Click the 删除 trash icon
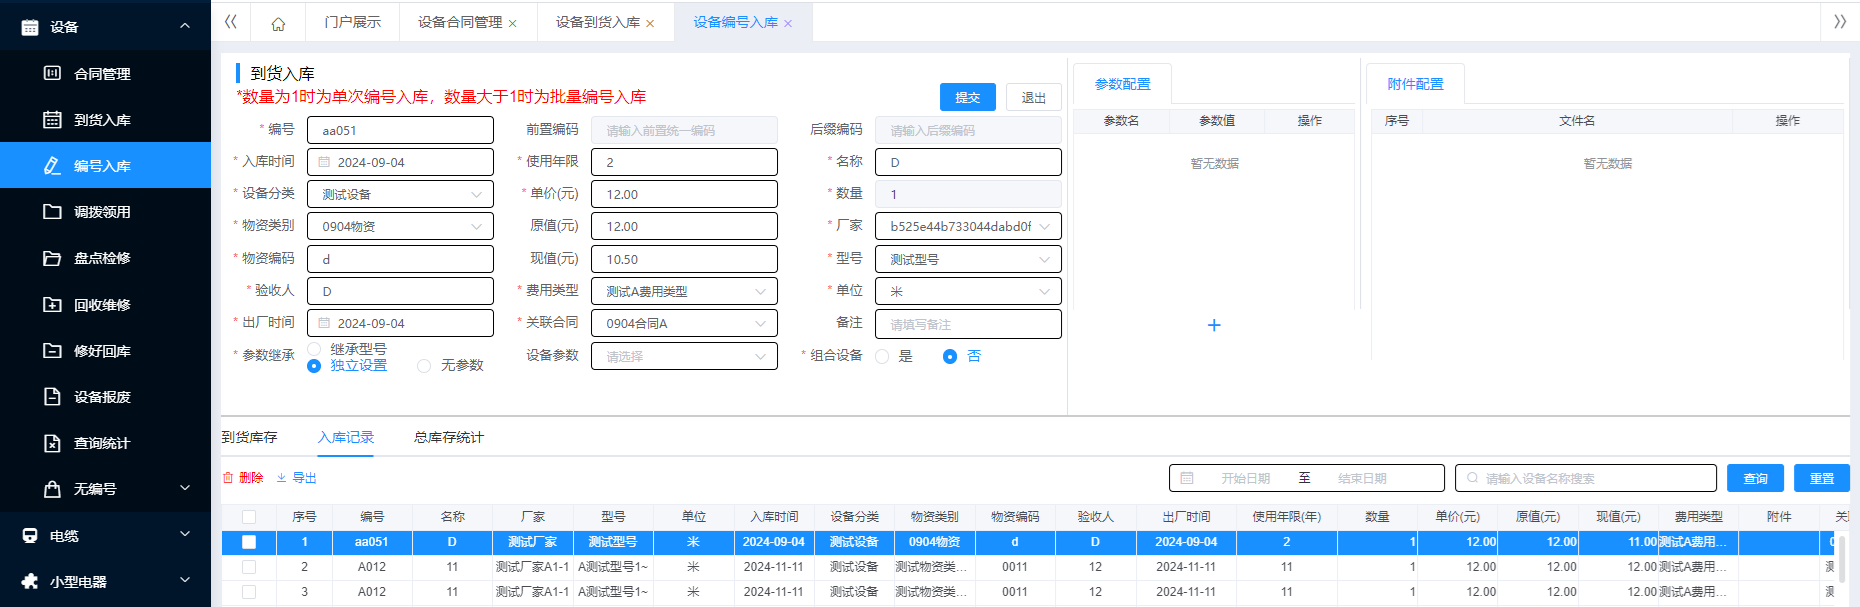1860x607 pixels. (x=228, y=478)
